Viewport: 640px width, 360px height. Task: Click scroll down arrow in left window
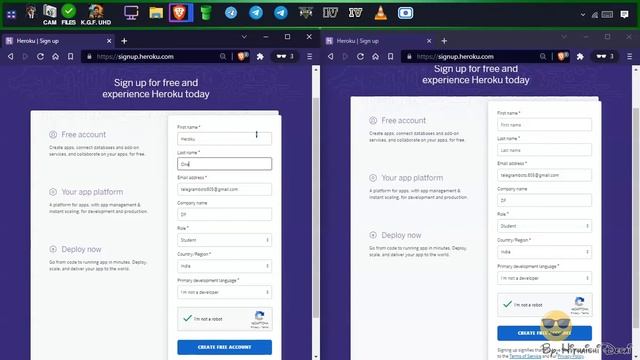point(316,357)
